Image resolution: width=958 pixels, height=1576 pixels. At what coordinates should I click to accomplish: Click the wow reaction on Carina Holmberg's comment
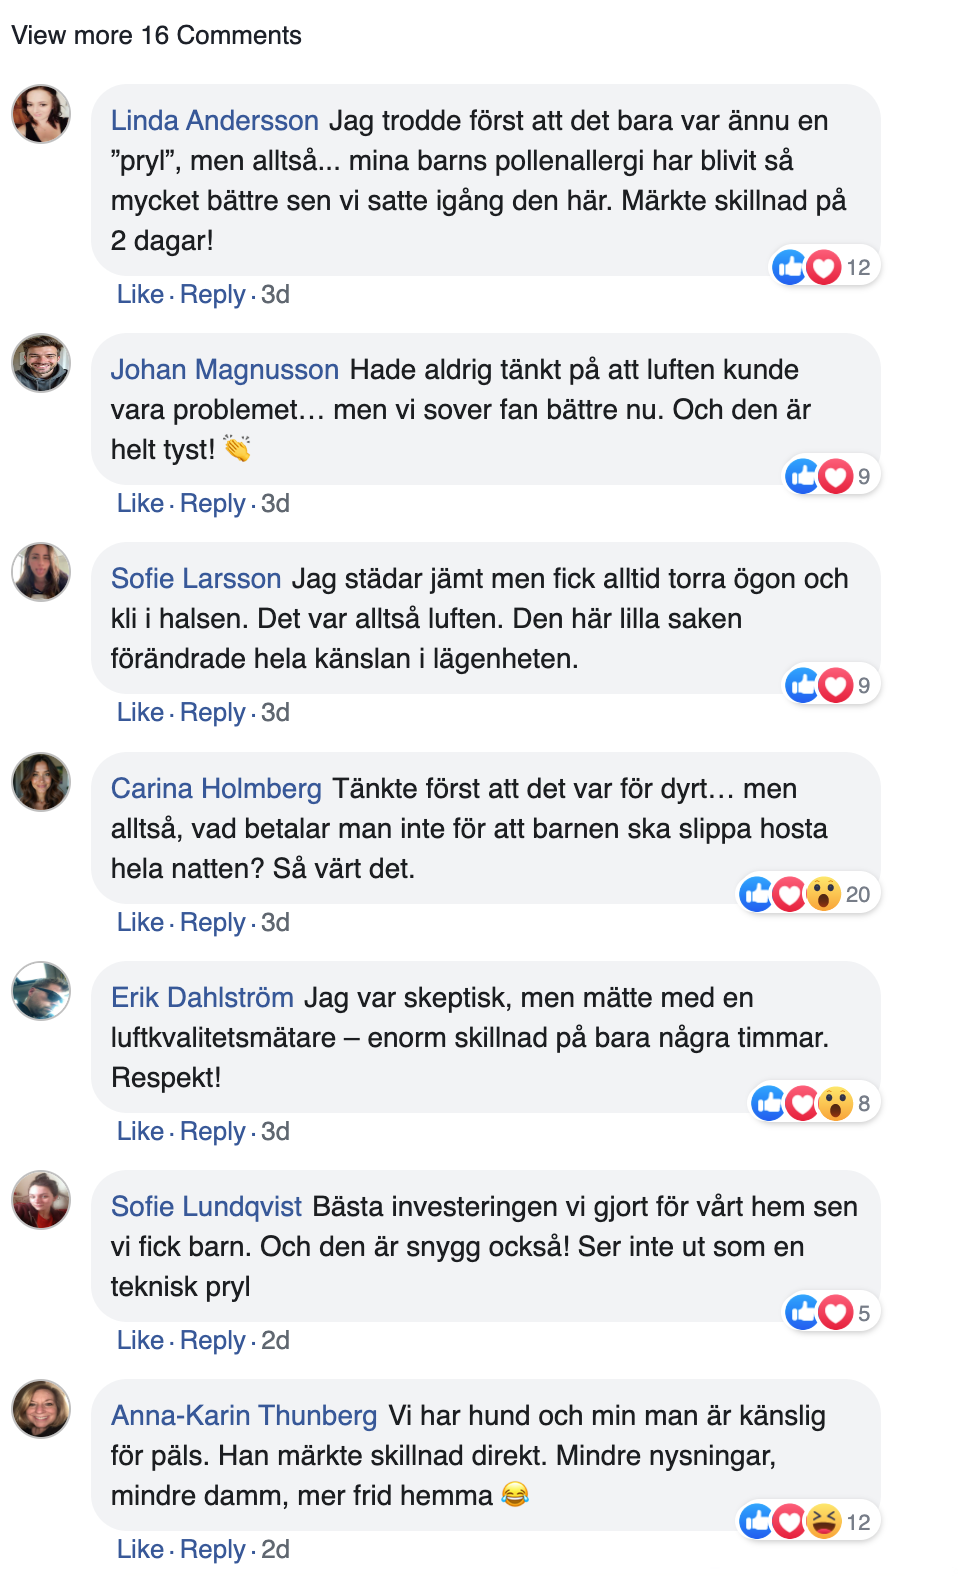point(823,894)
